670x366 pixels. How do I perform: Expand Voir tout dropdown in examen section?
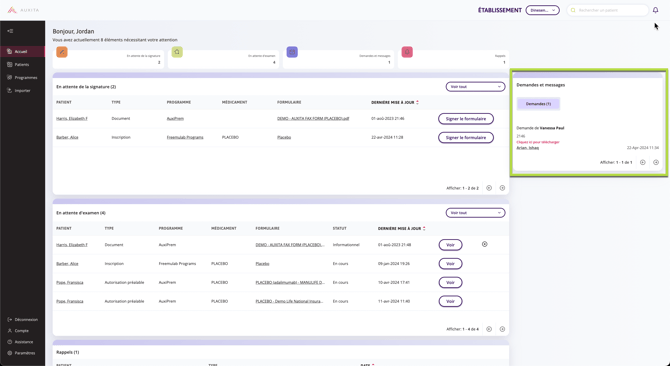pyautogui.click(x=475, y=213)
